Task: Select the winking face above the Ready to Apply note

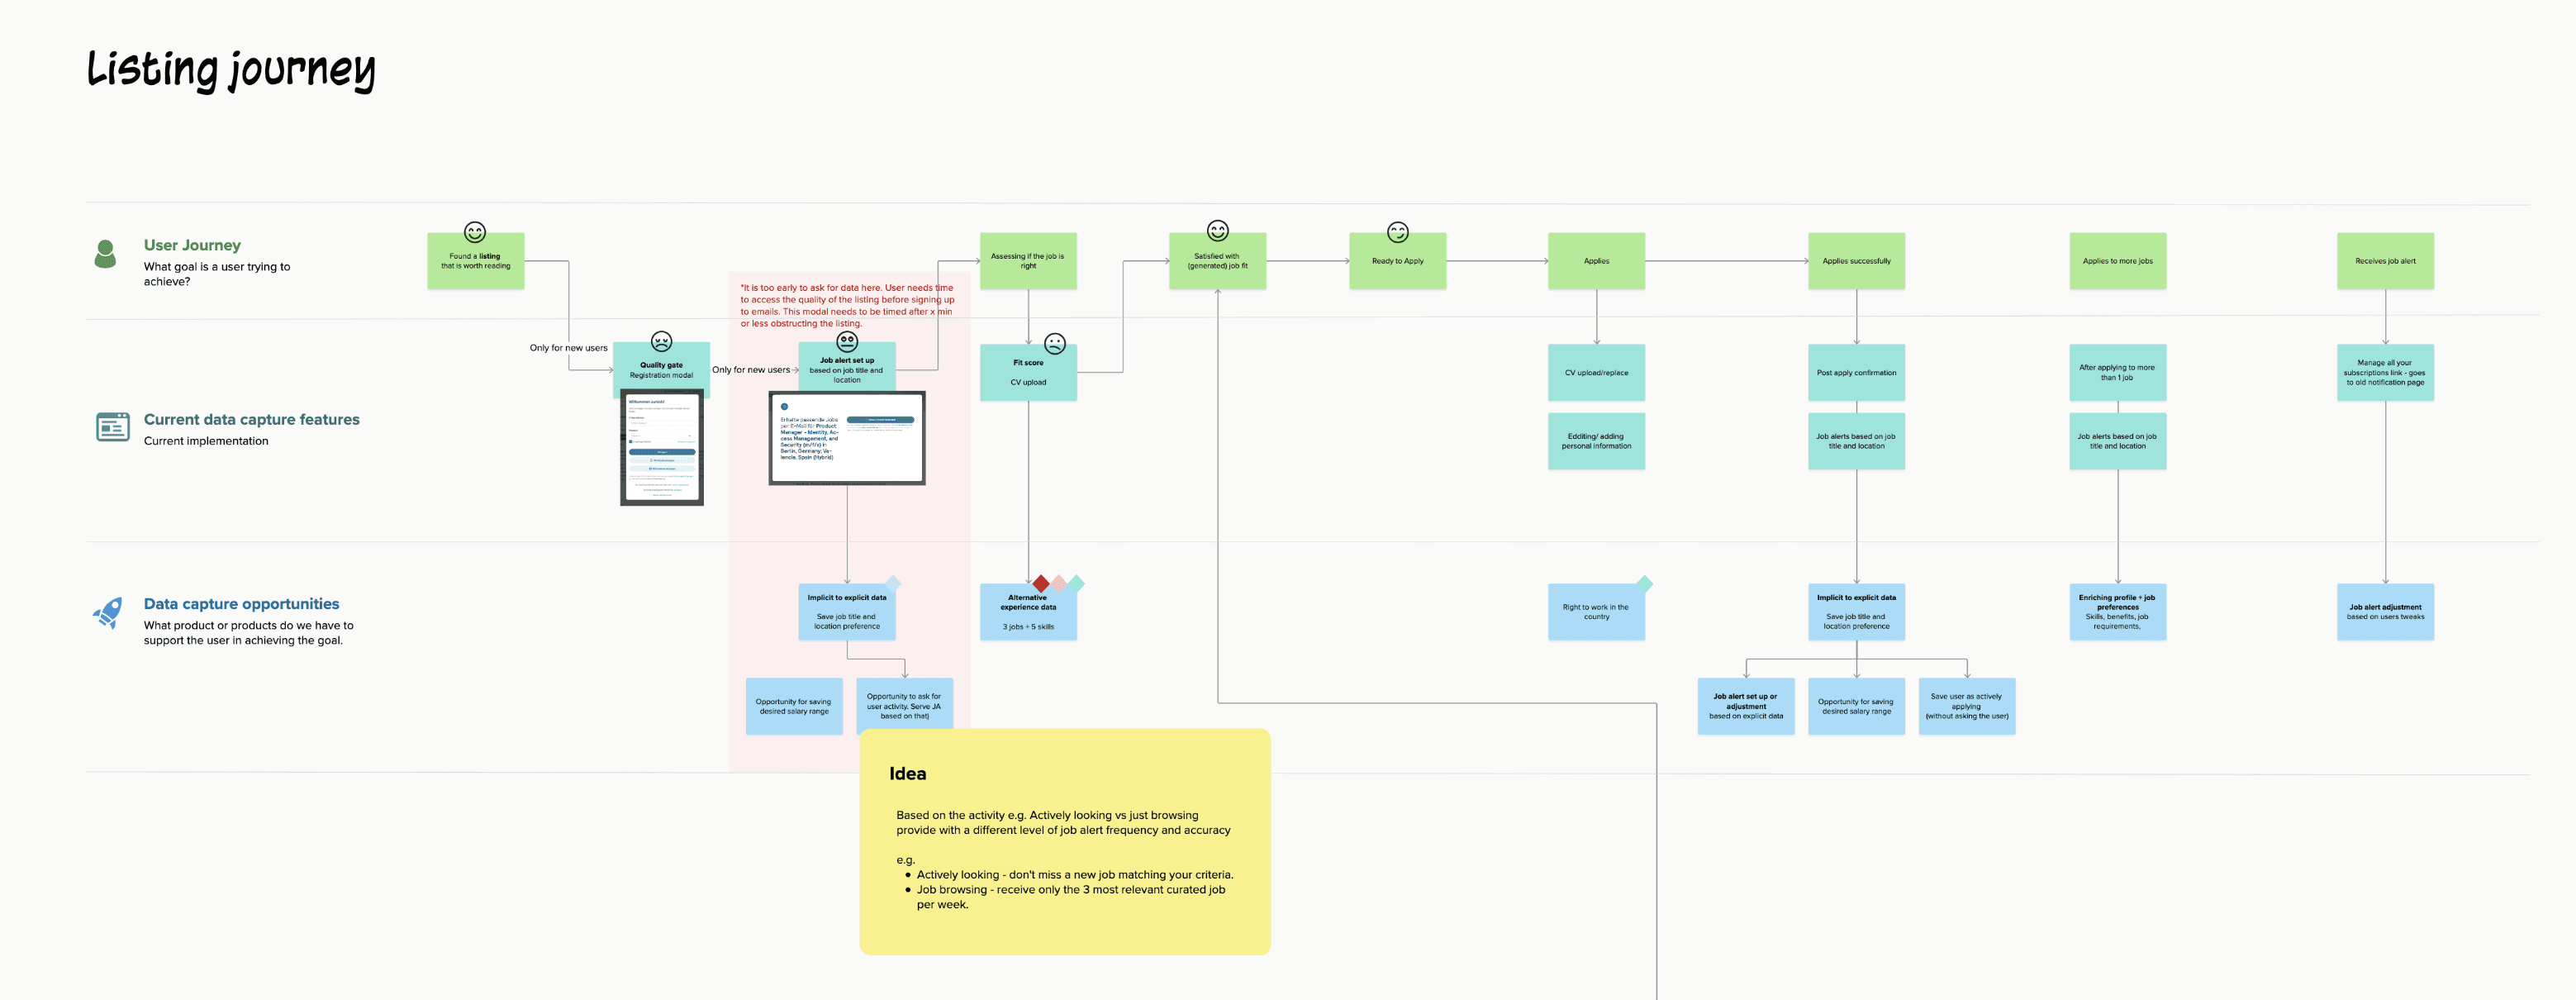Action: pyautogui.click(x=1397, y=232)
